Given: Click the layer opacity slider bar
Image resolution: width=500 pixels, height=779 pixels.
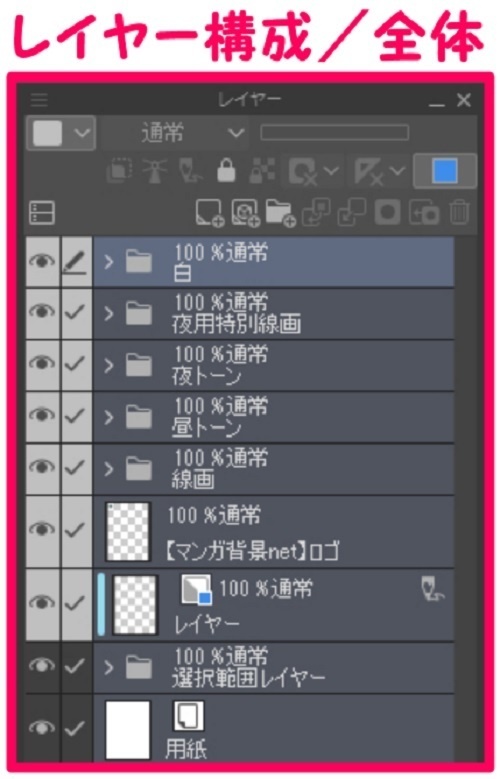Looking at the screenshot, I should tap(334, 133).
